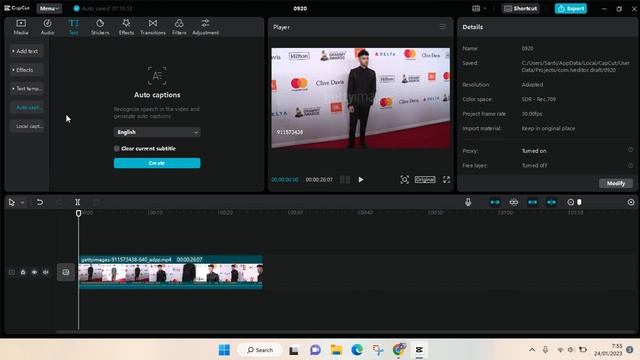Open the layout switcher dropdown

479,8
